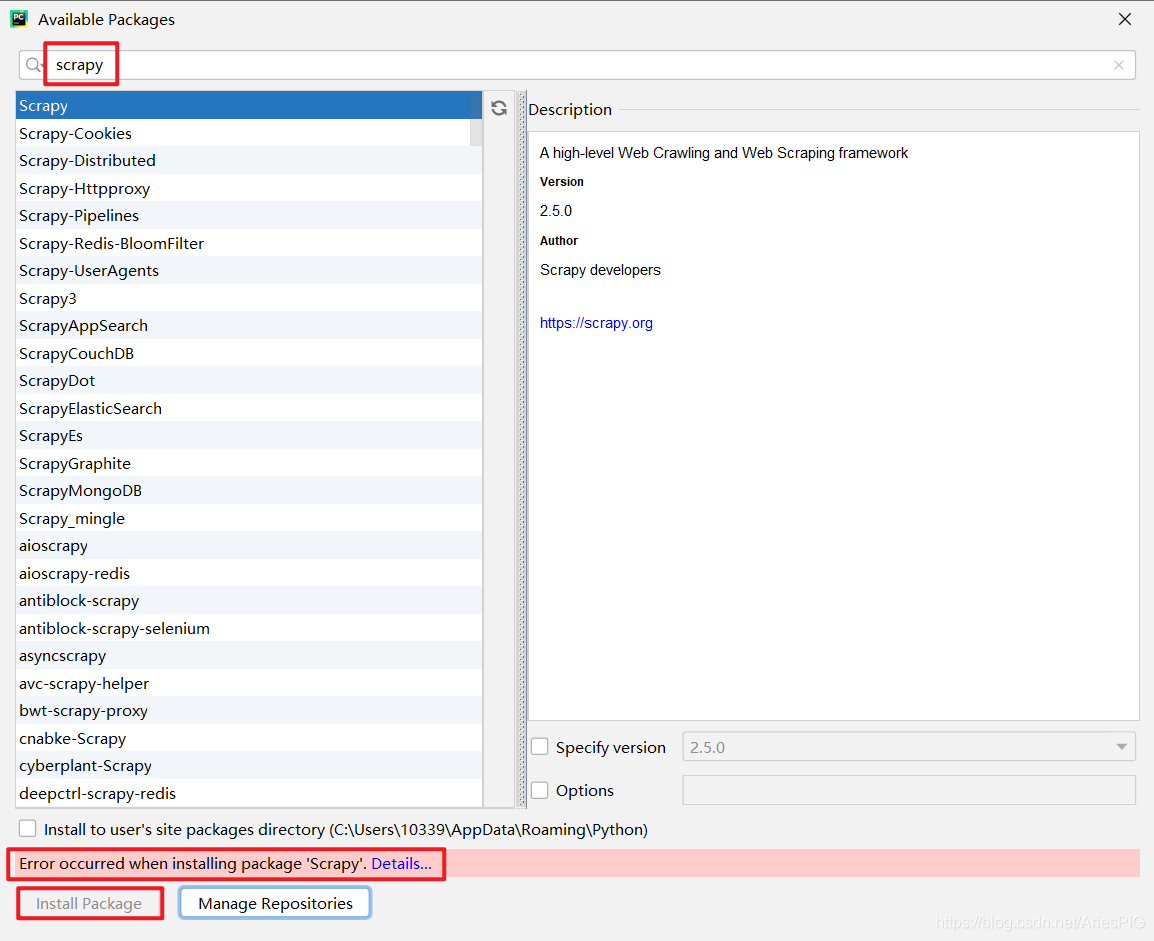Select the Scrapy3 package
The image size is (1154, 941).
[249, 298]
